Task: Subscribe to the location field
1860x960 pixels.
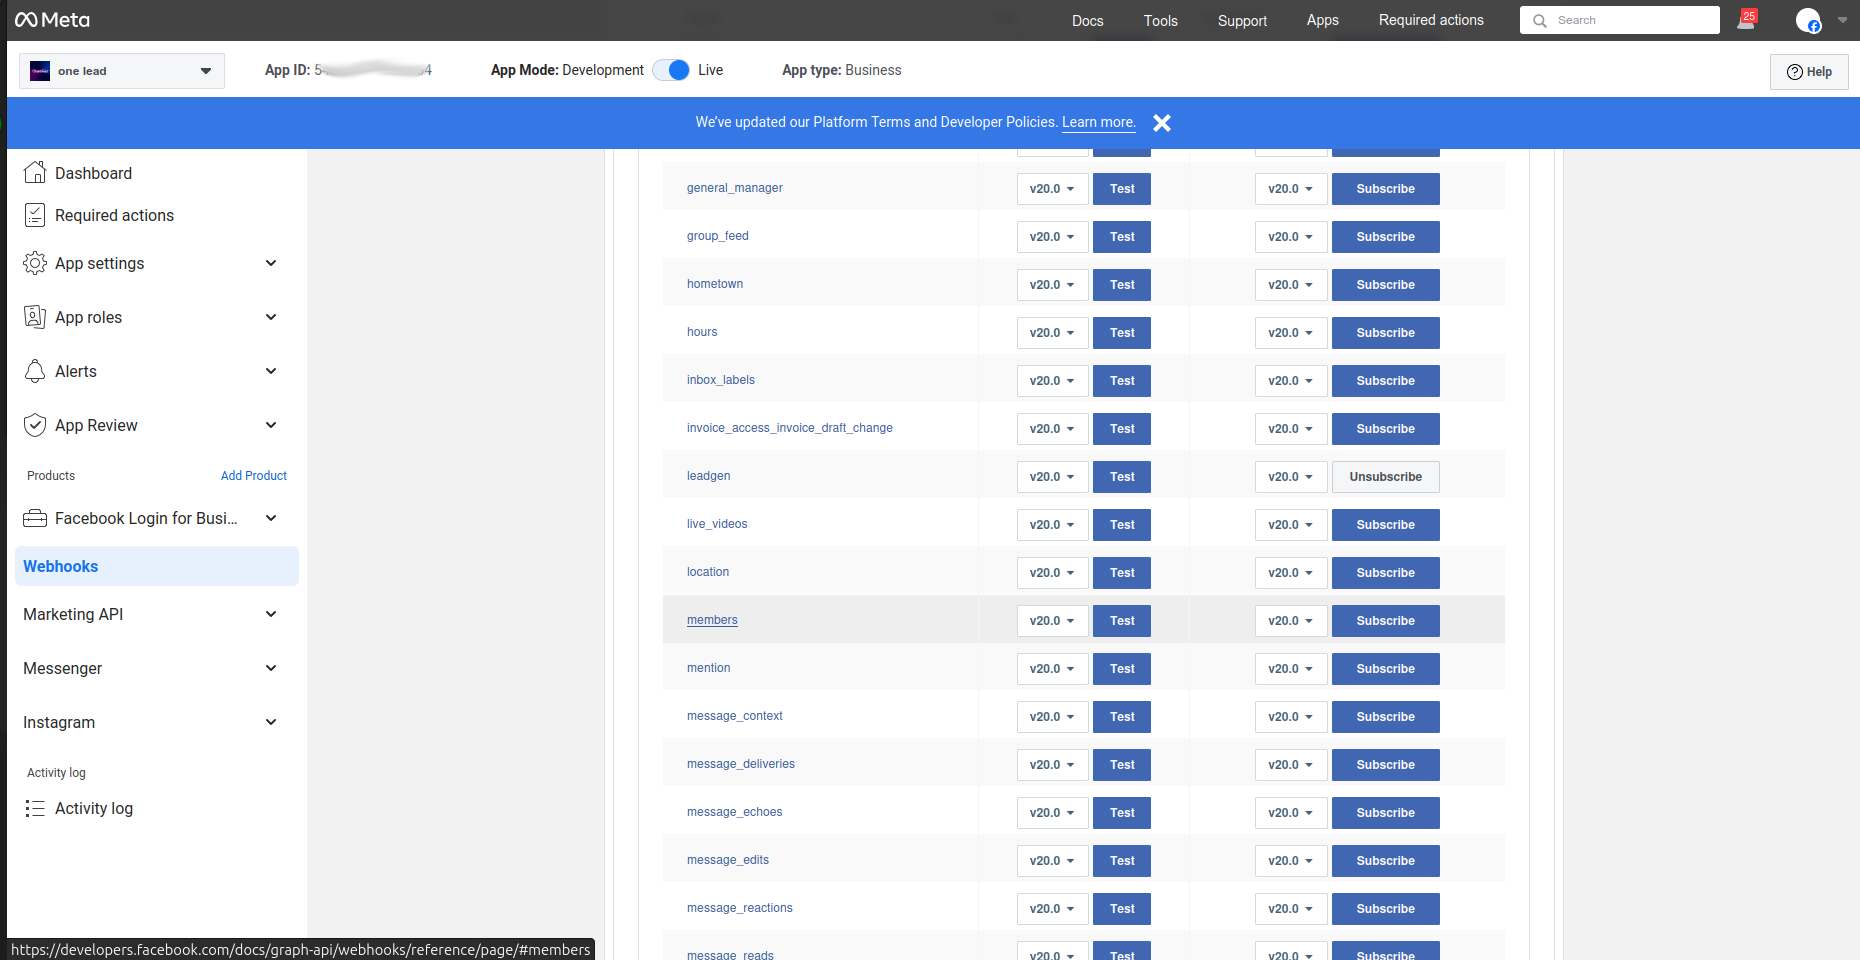Action: [1385, 573]
